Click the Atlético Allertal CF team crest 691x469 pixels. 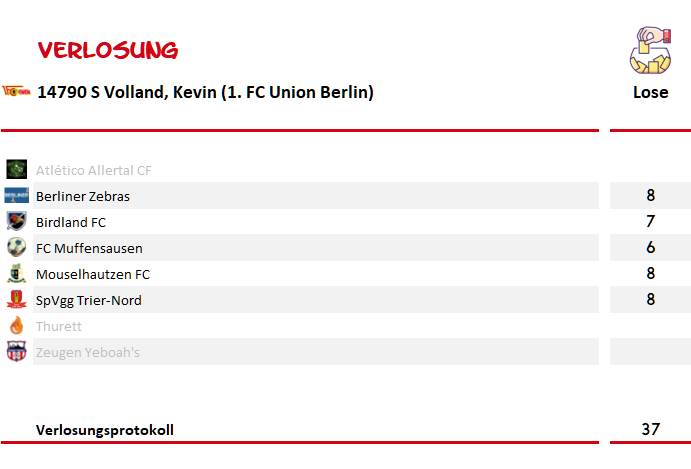16,169
